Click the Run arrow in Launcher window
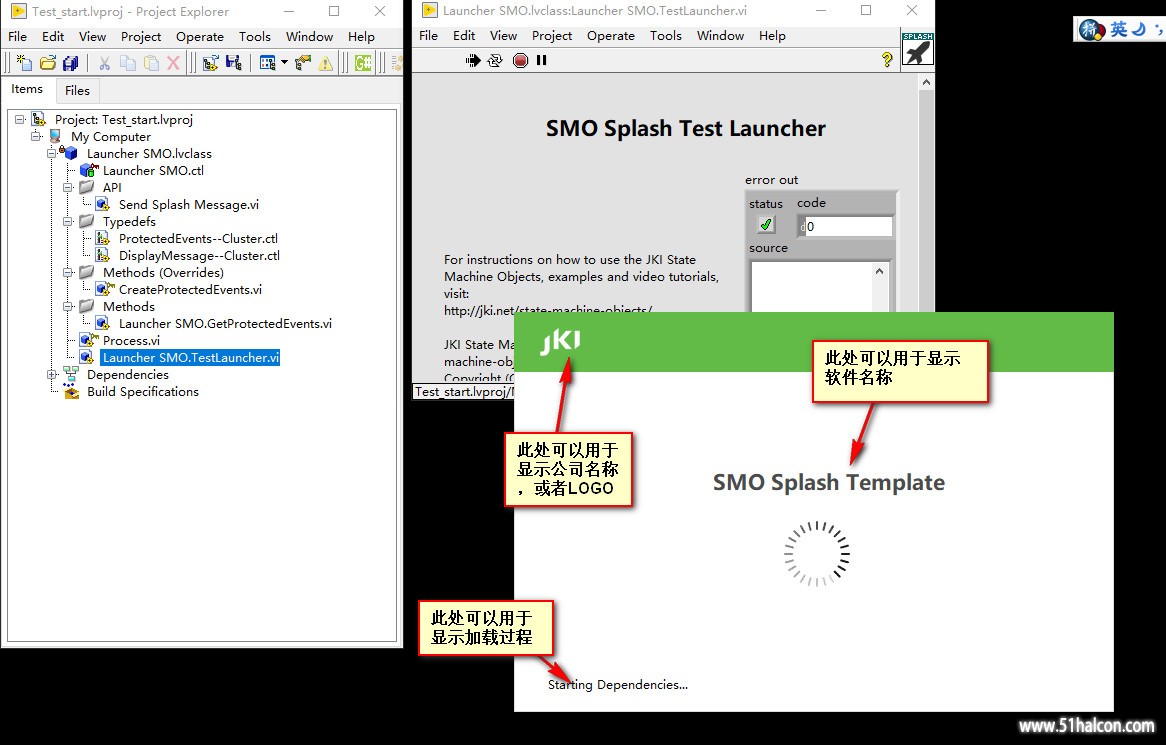The image size is (1166, 745). (473, 60)
